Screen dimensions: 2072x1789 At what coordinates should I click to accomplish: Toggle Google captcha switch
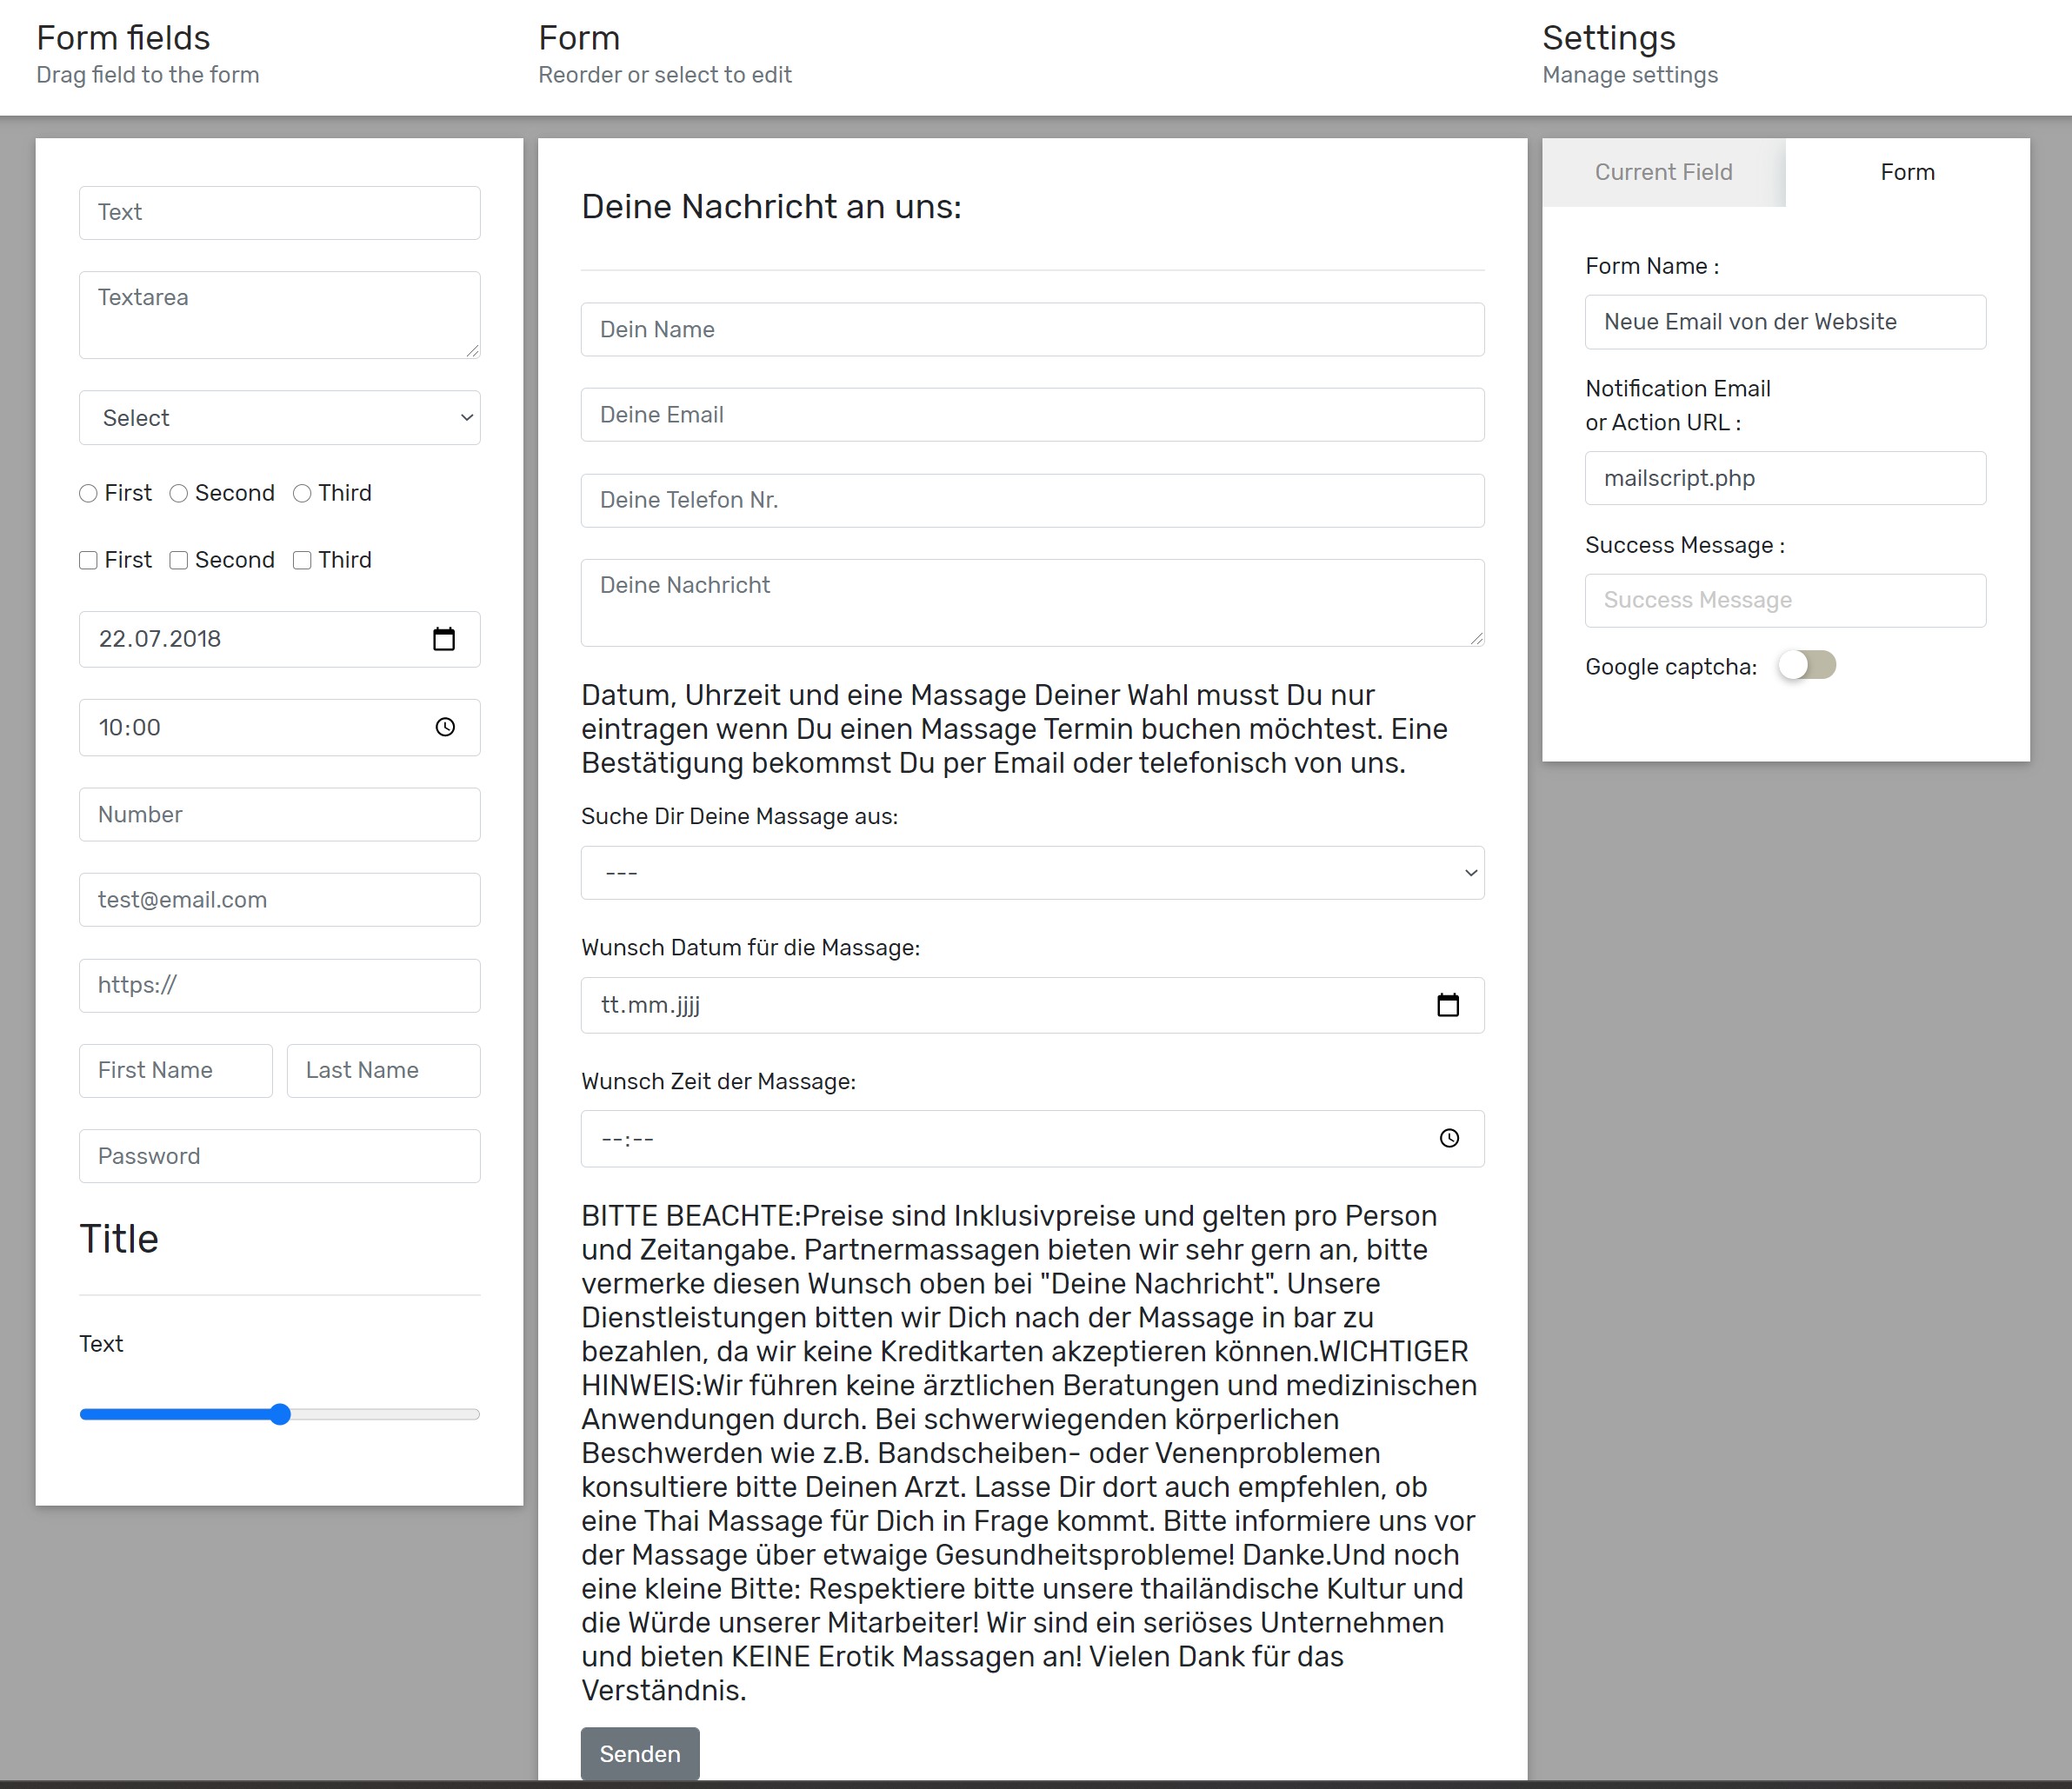coord(1806,665)
